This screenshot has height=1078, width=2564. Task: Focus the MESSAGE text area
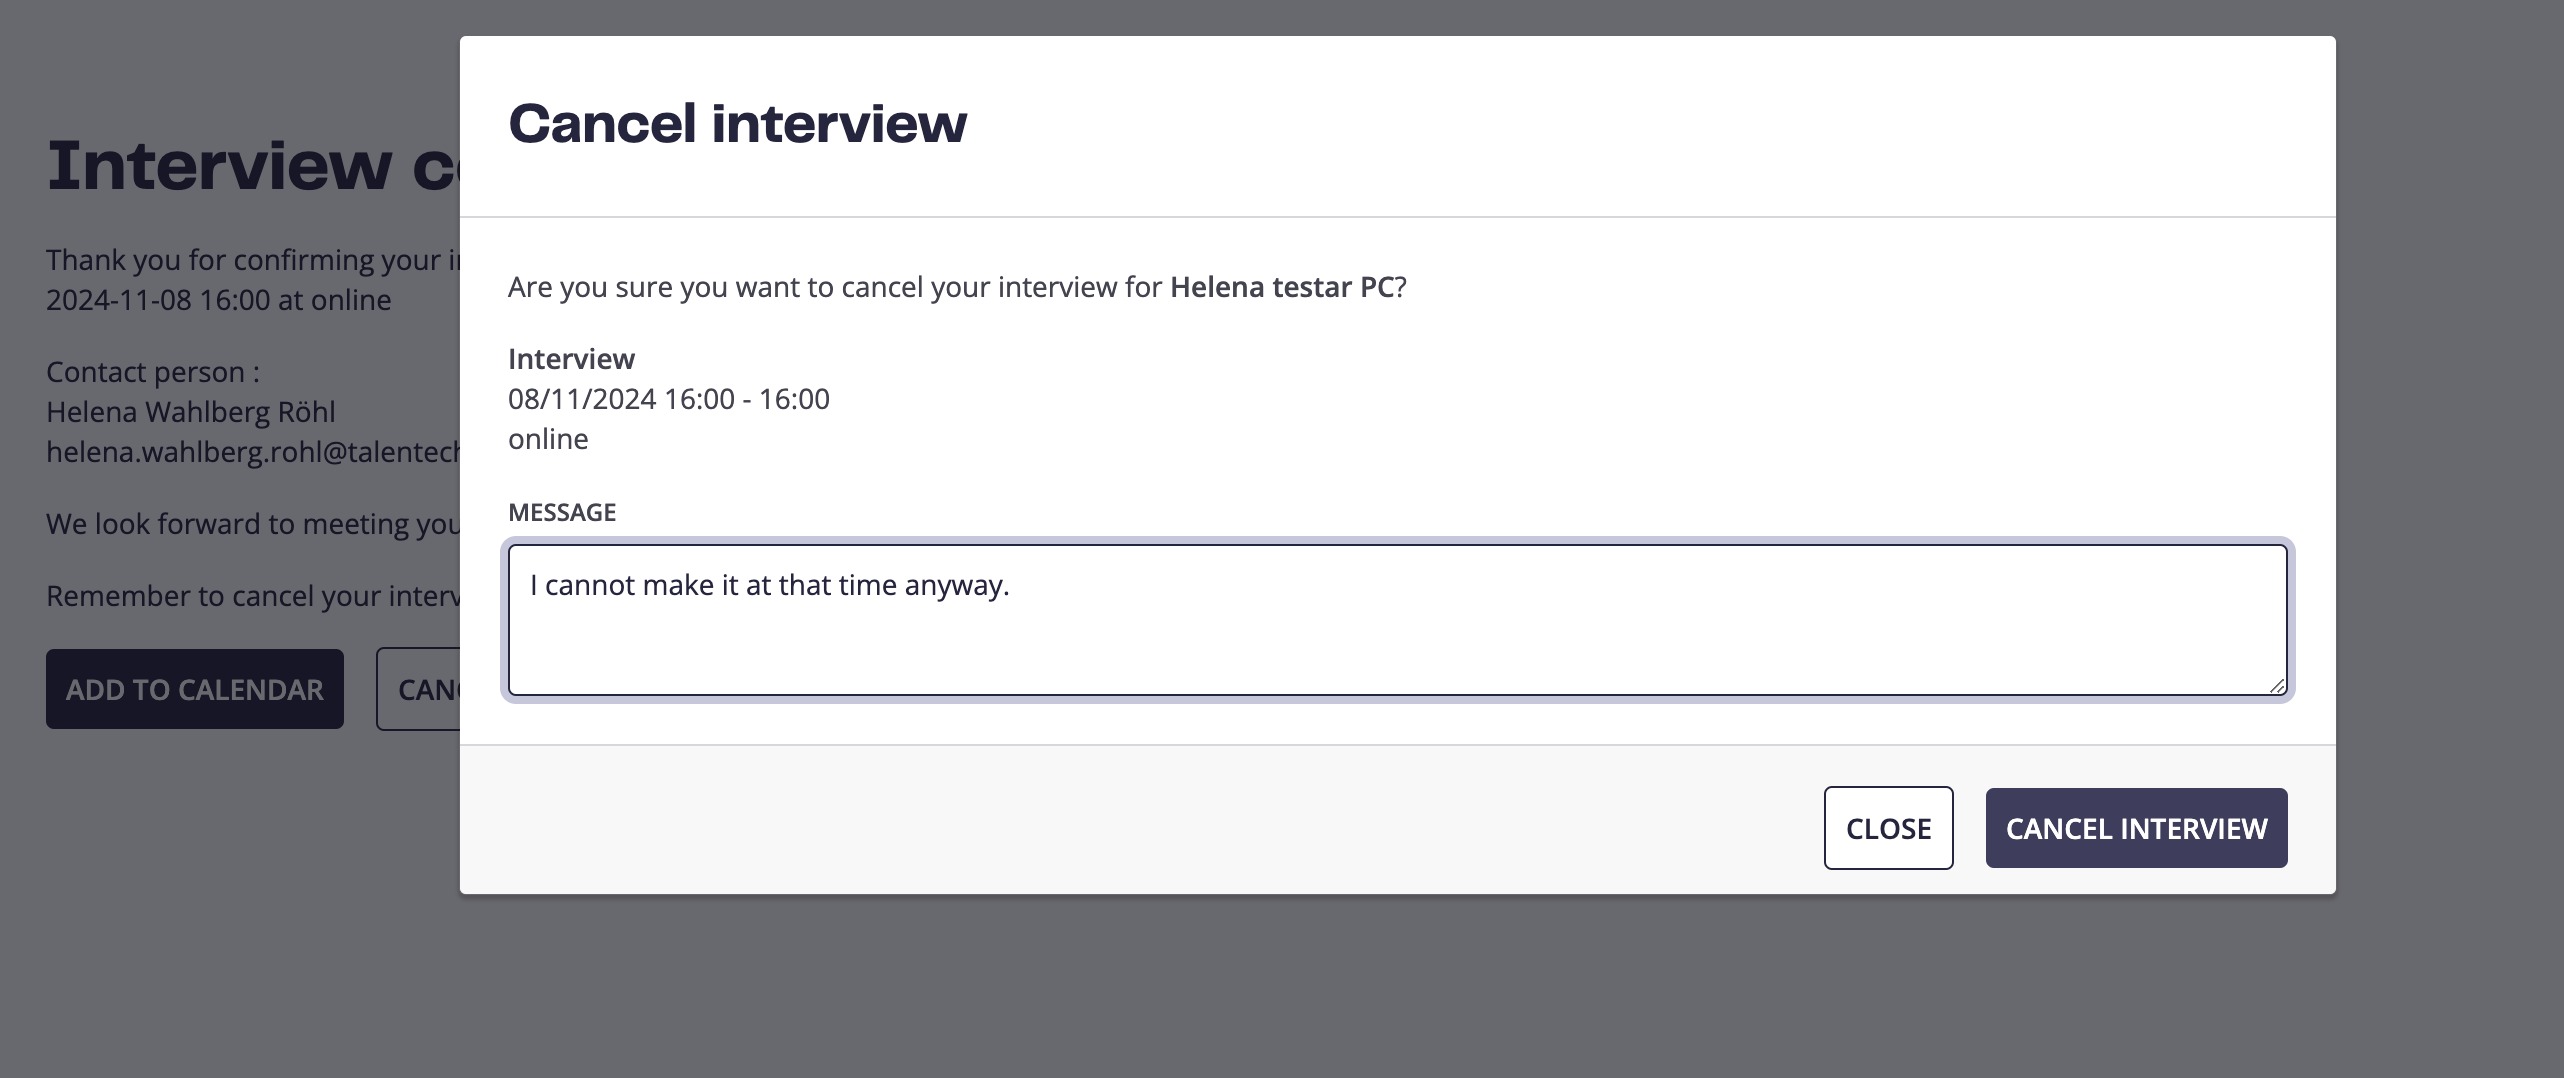click(1397, 620)
